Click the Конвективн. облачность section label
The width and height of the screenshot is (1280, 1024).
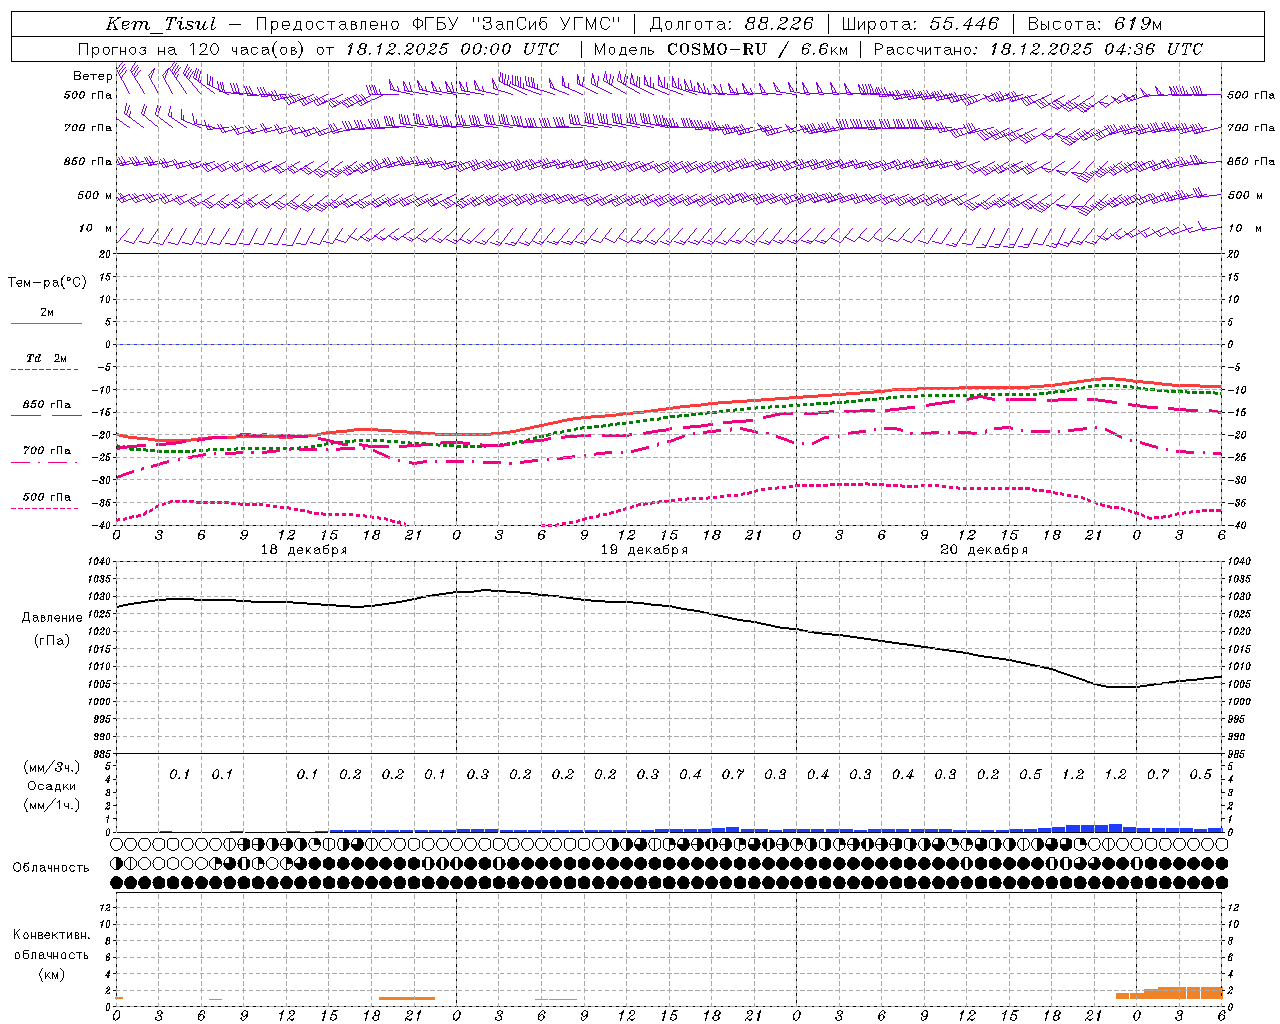pyautogui.click(x=51, y=945)
